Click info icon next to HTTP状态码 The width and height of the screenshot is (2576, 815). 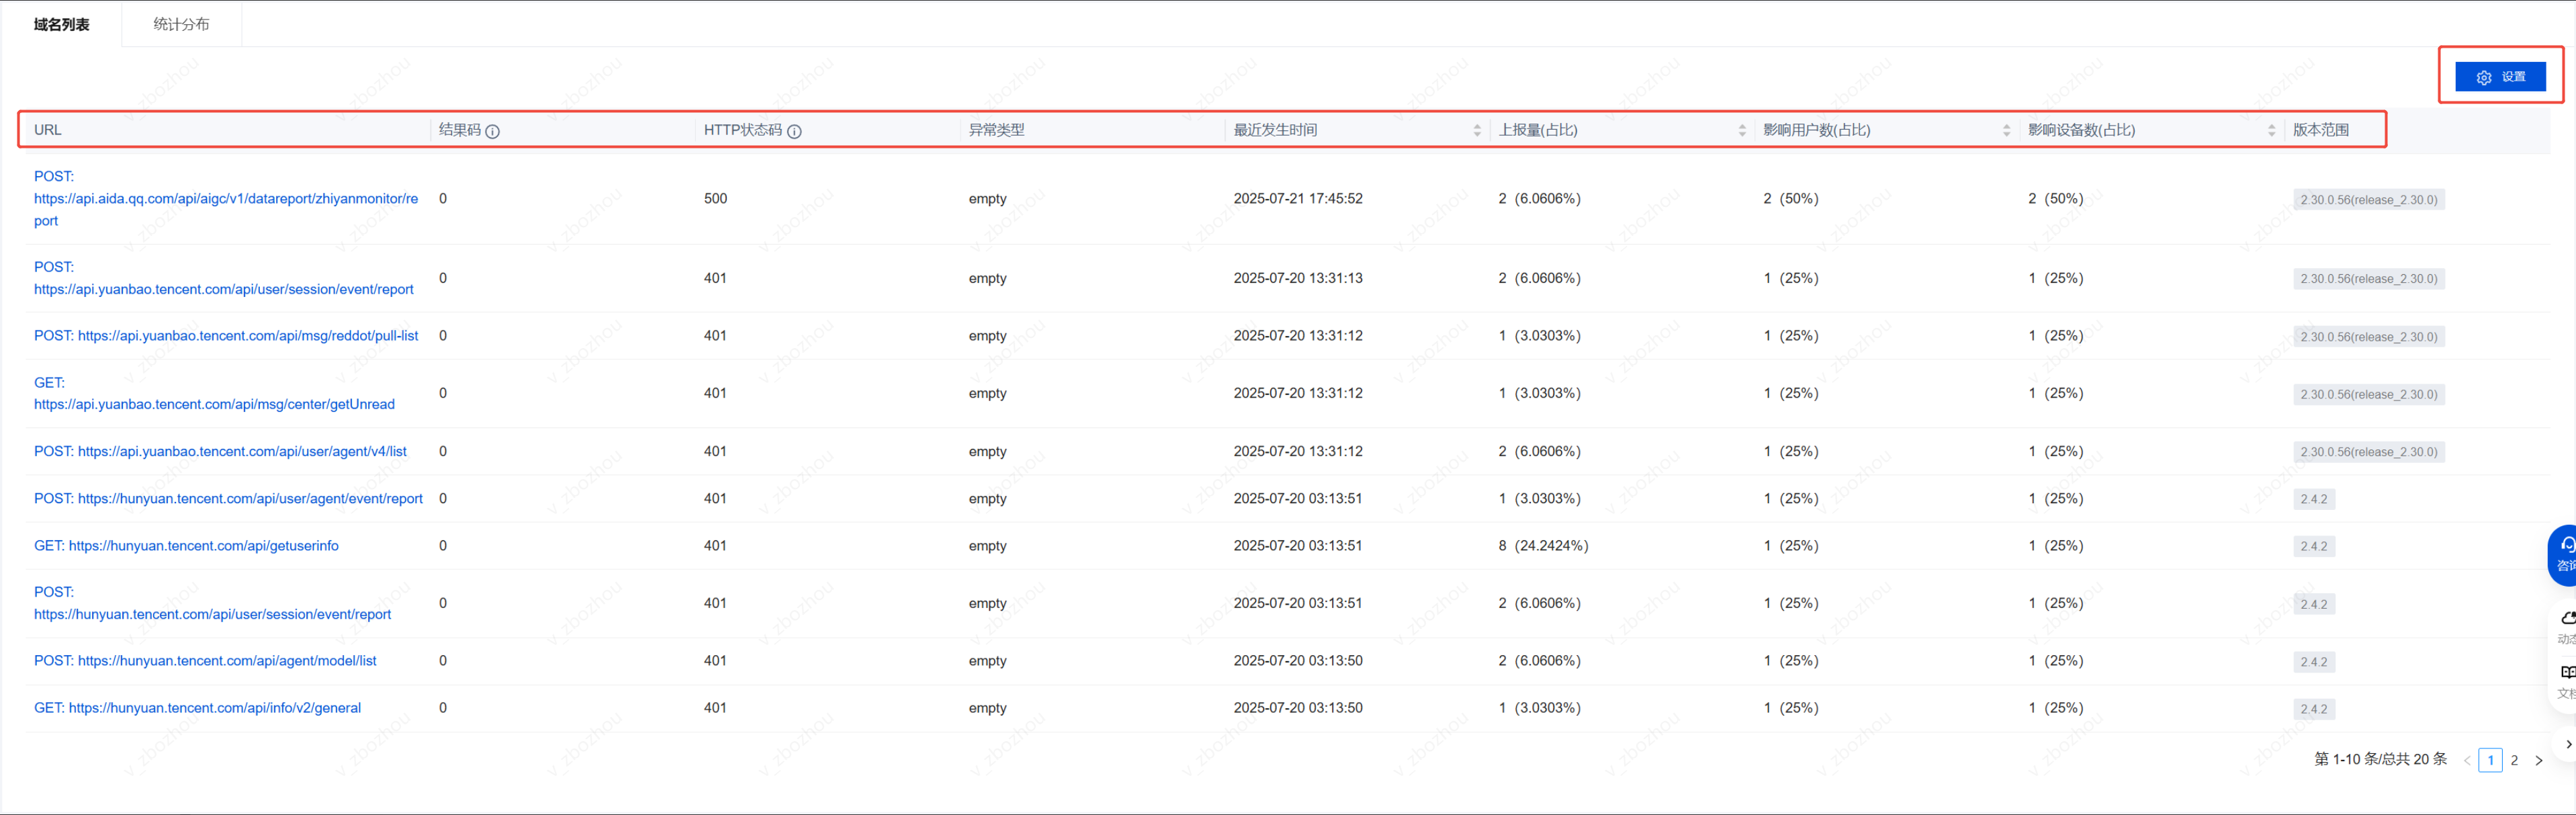pos(794,131)
